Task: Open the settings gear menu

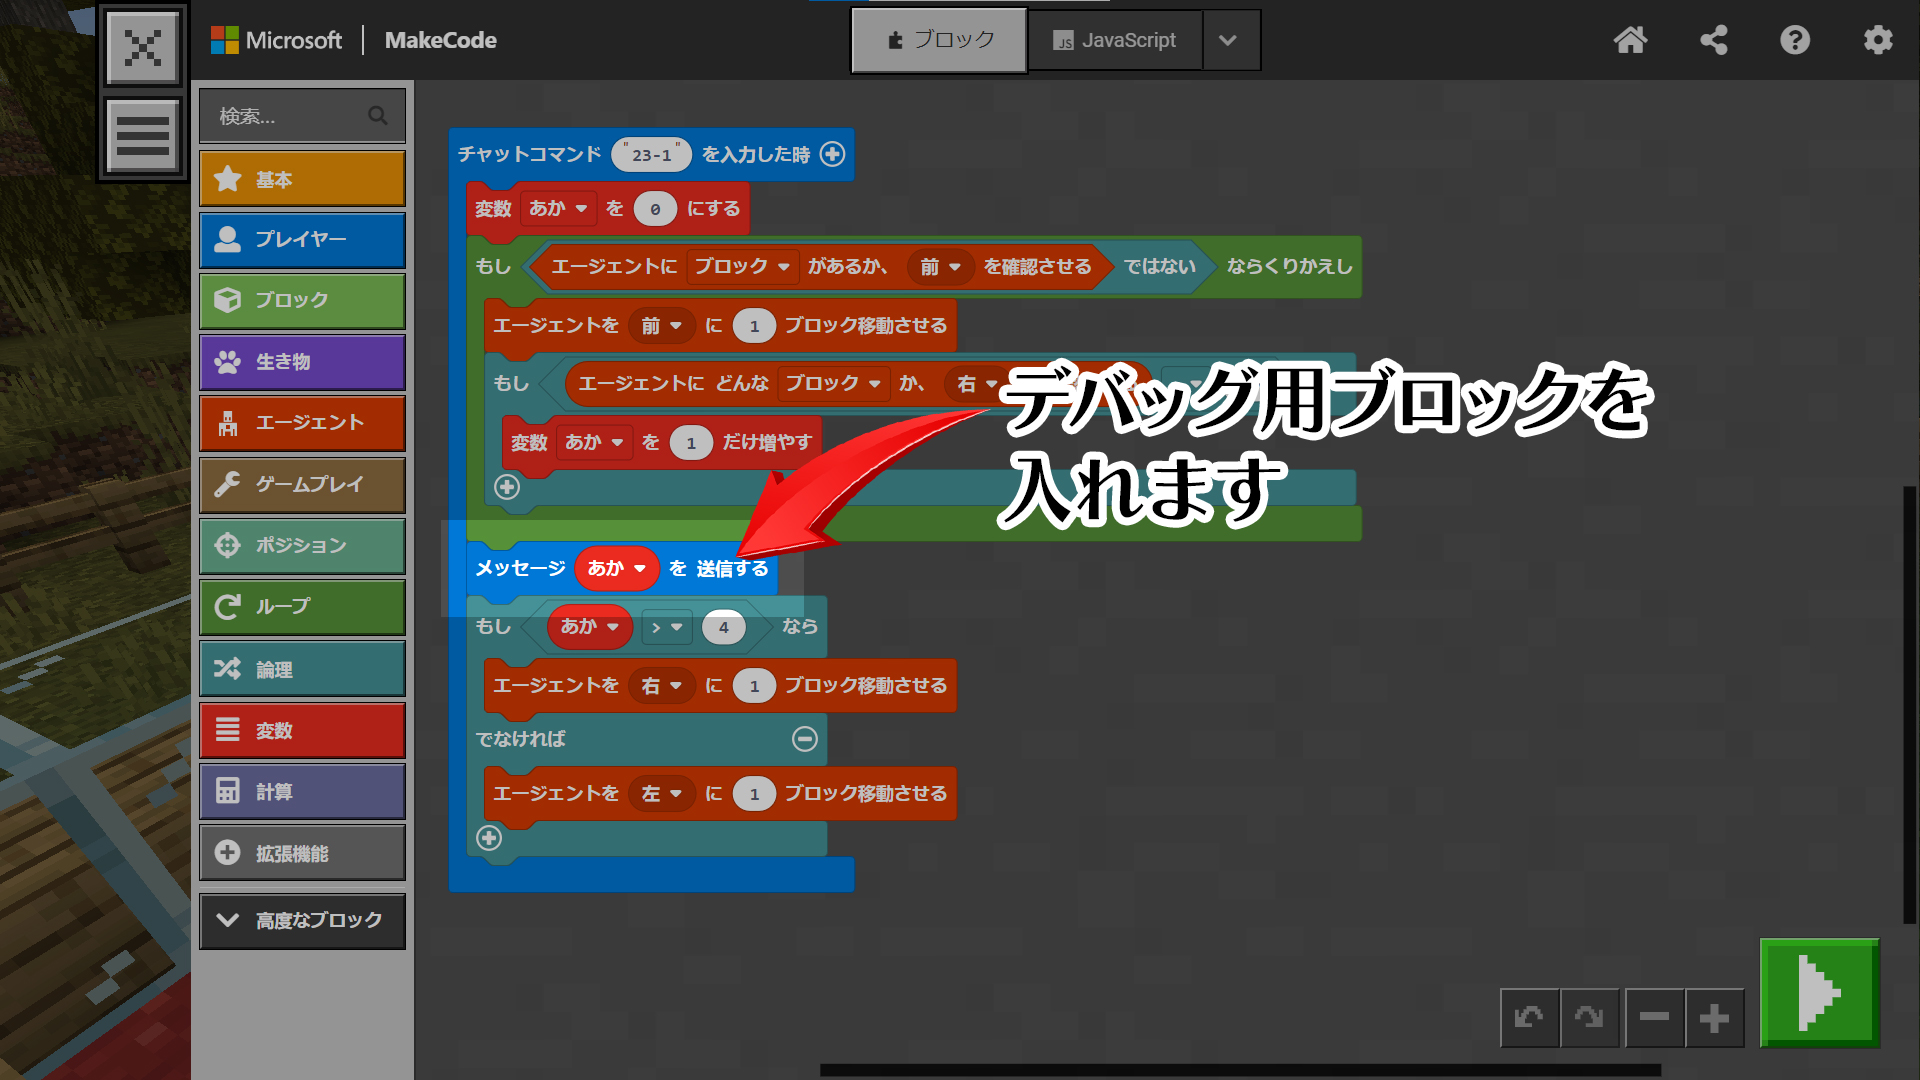Action: coord(1878,40)
